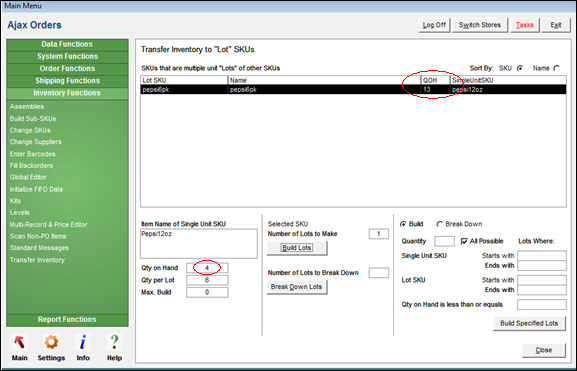Select the Build radio button
The width and height of the screenshot is (577, 371).
click(x=403, y=224)
